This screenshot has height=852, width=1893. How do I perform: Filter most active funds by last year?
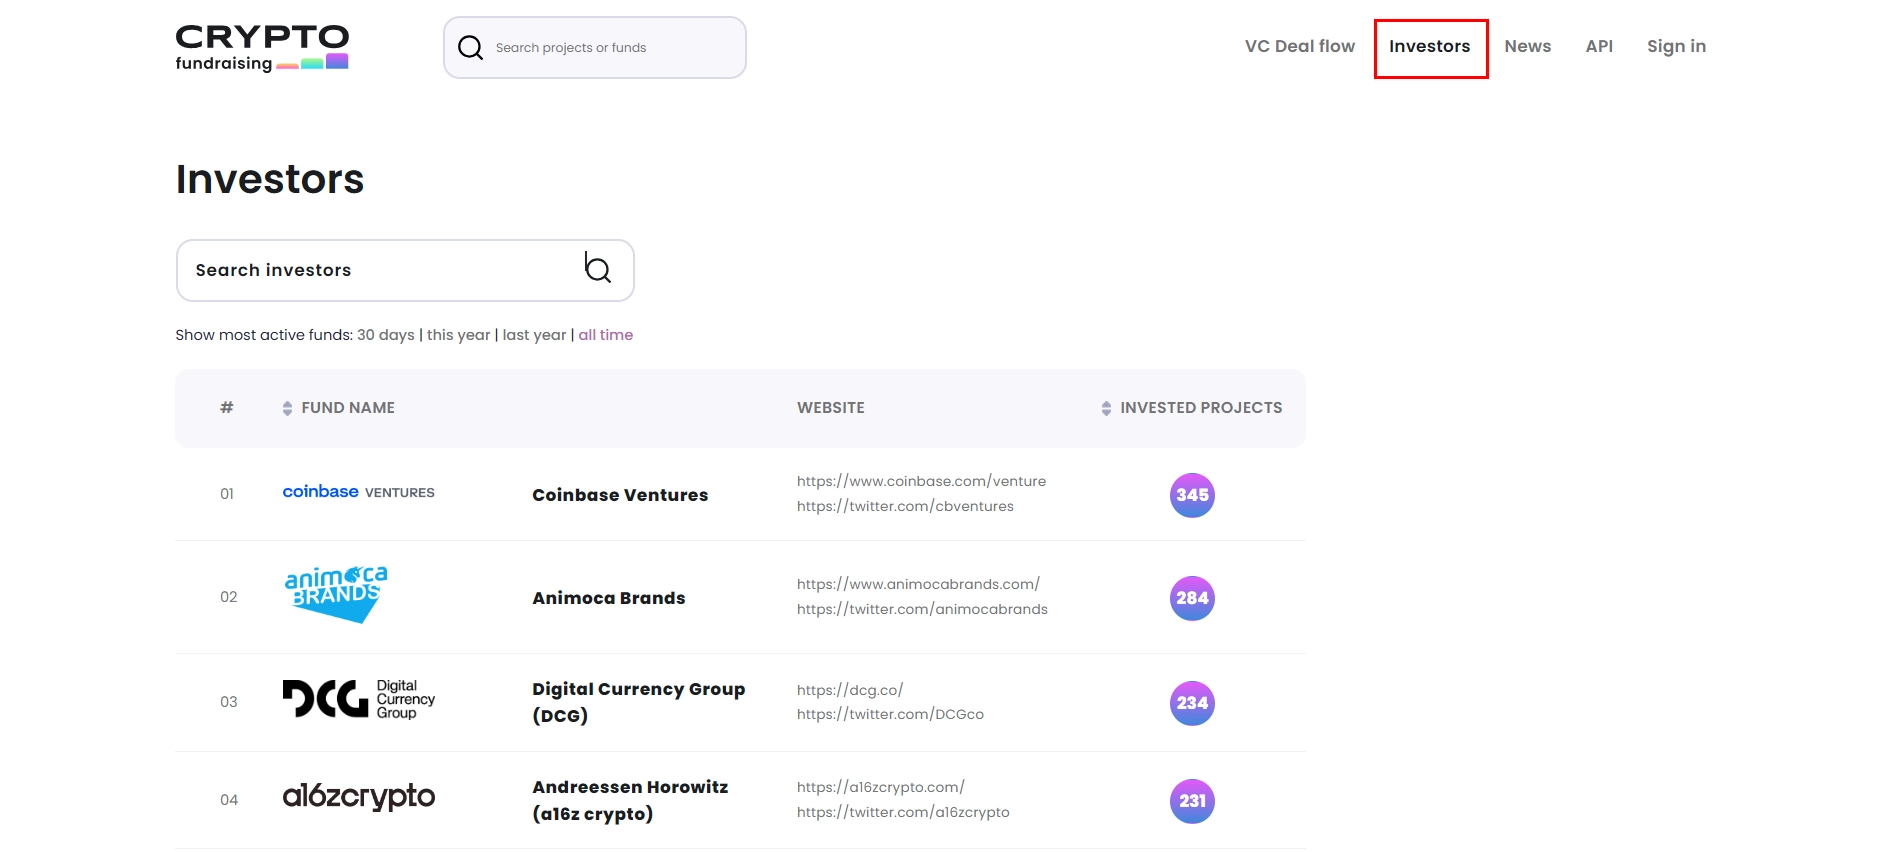(534, 335)
